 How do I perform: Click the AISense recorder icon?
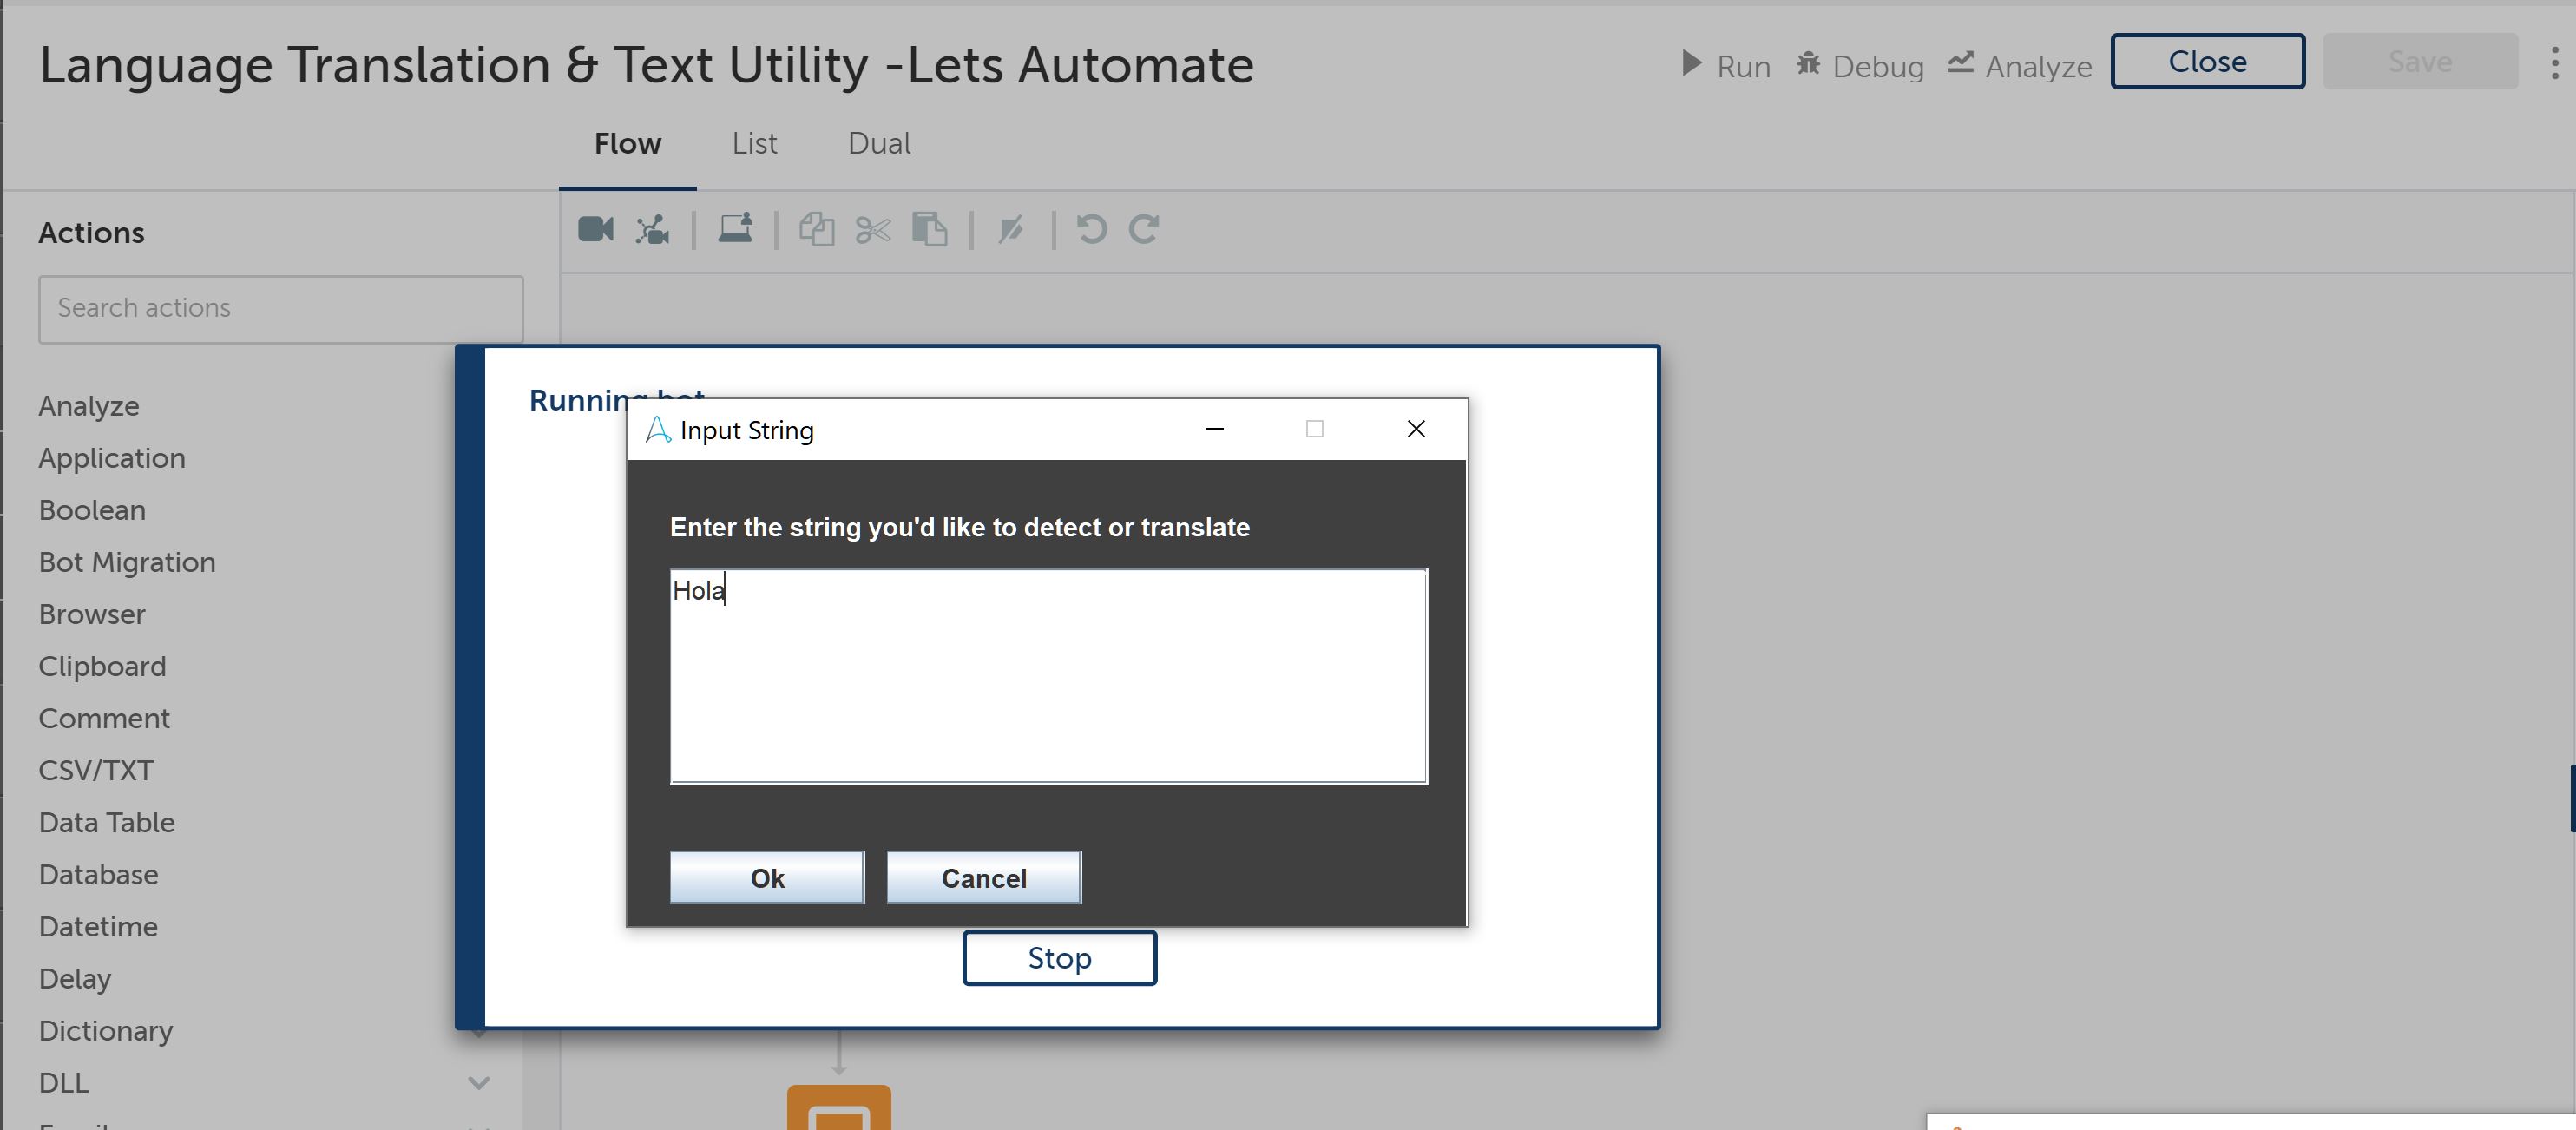click(653, 229)
